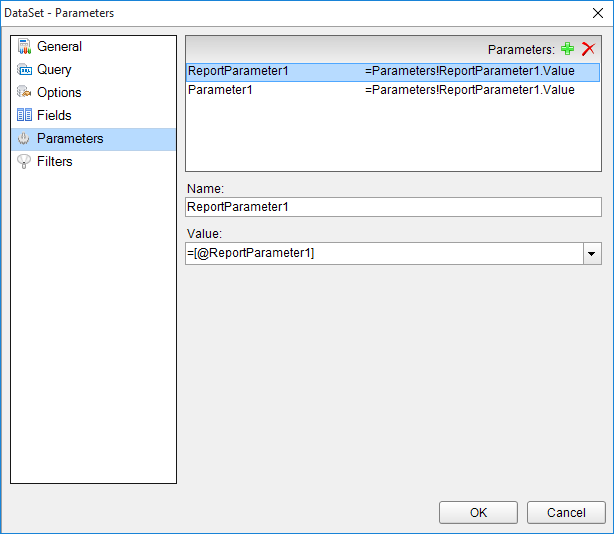Add a new parameter with green plus
Screen dimensions: 615x536
[568, 49]
